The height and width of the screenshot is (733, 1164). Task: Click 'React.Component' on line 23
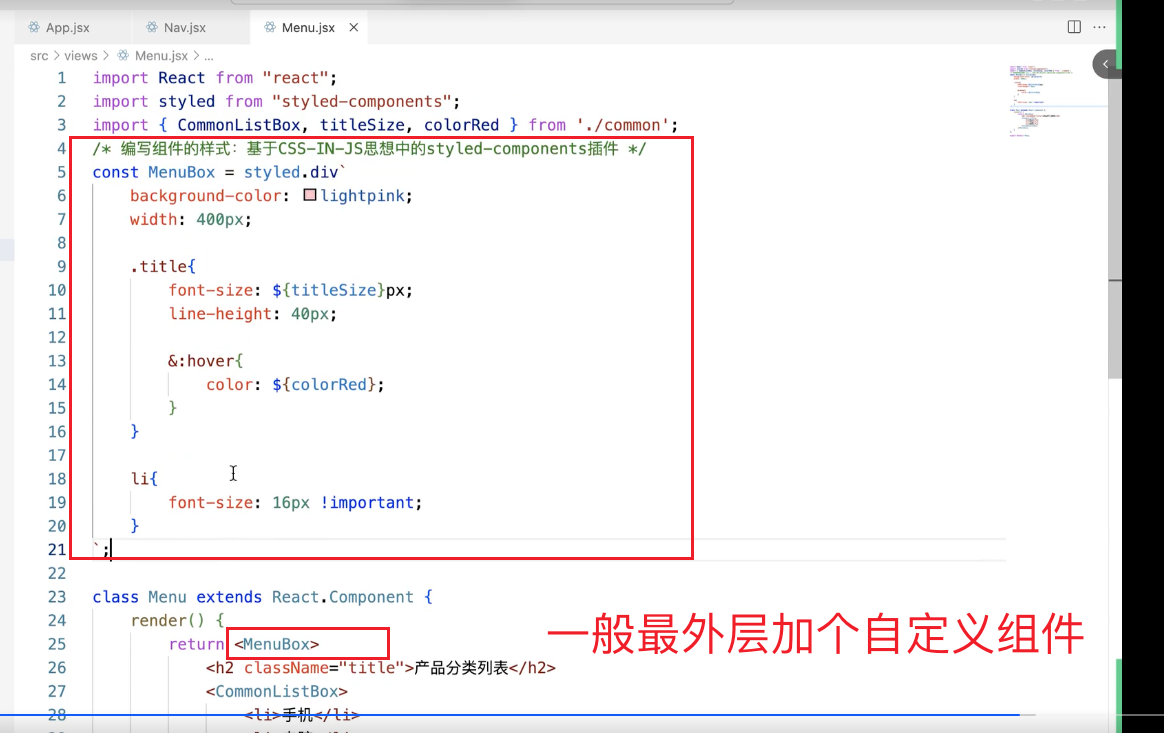coord(342,597)
